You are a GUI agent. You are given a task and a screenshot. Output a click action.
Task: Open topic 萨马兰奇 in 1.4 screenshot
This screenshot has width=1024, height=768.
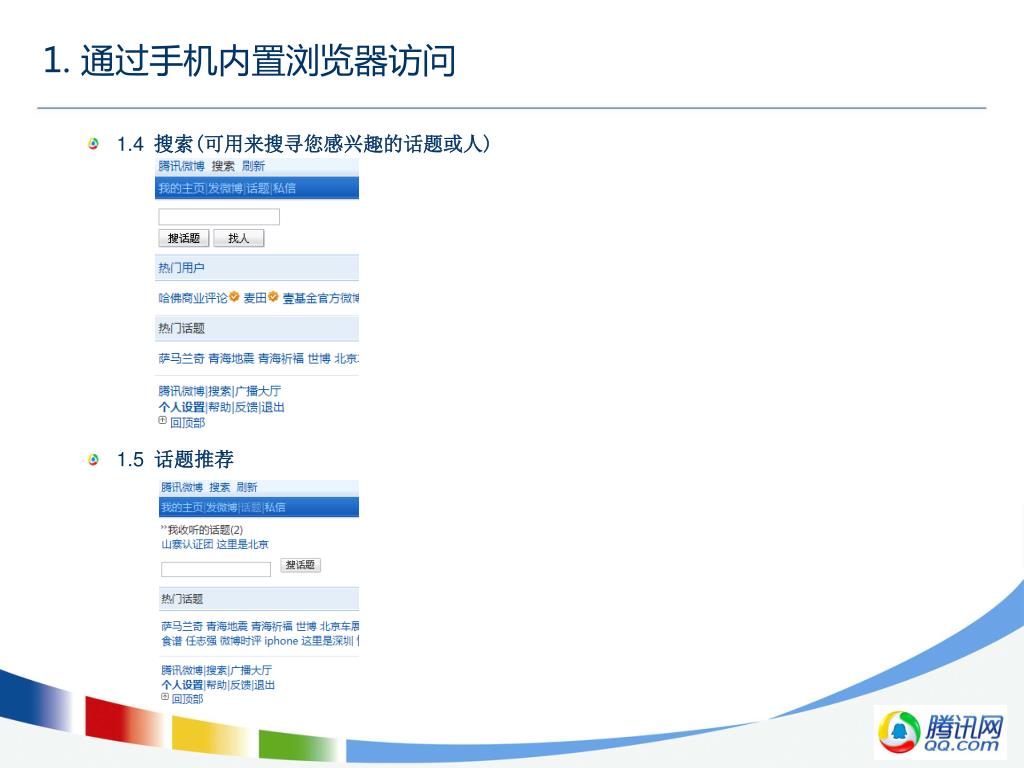tap(182, 359)
